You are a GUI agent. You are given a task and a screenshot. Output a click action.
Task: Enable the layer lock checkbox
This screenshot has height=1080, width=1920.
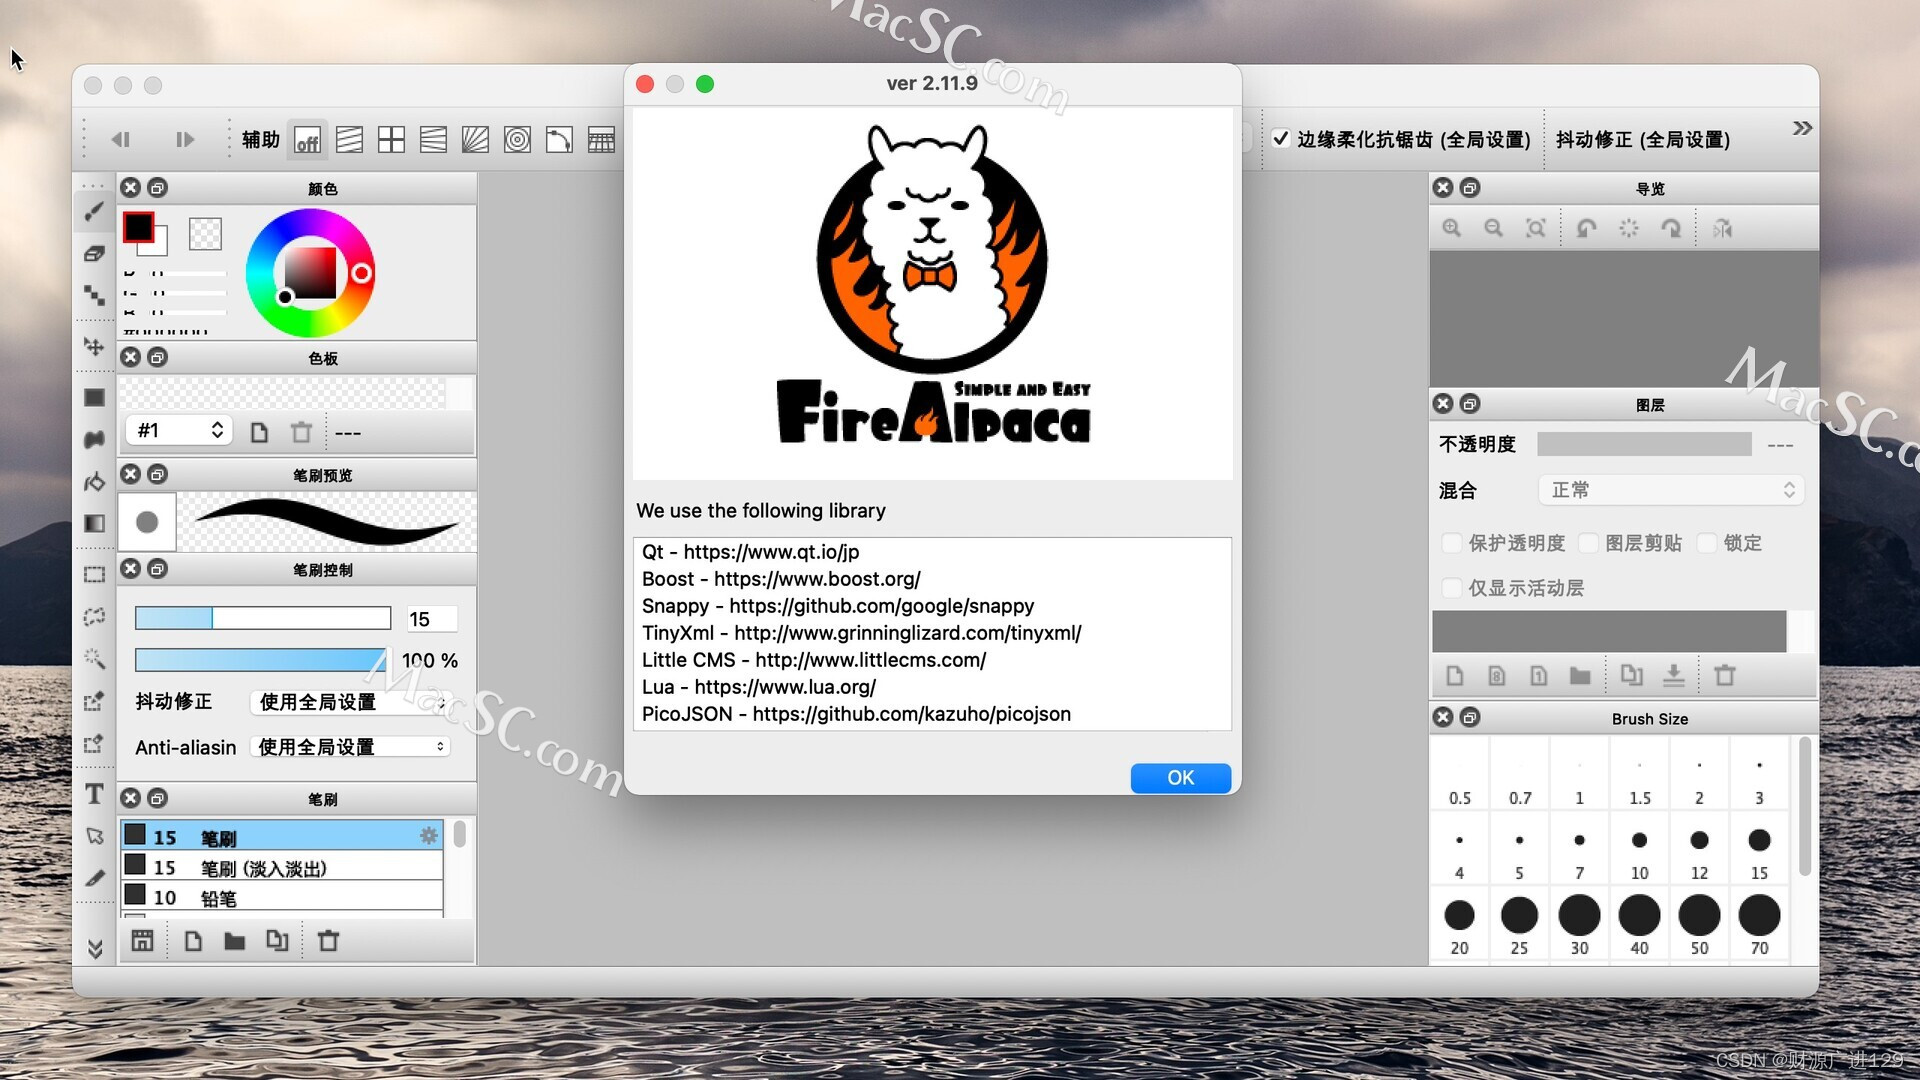(x=1707, y=543)
